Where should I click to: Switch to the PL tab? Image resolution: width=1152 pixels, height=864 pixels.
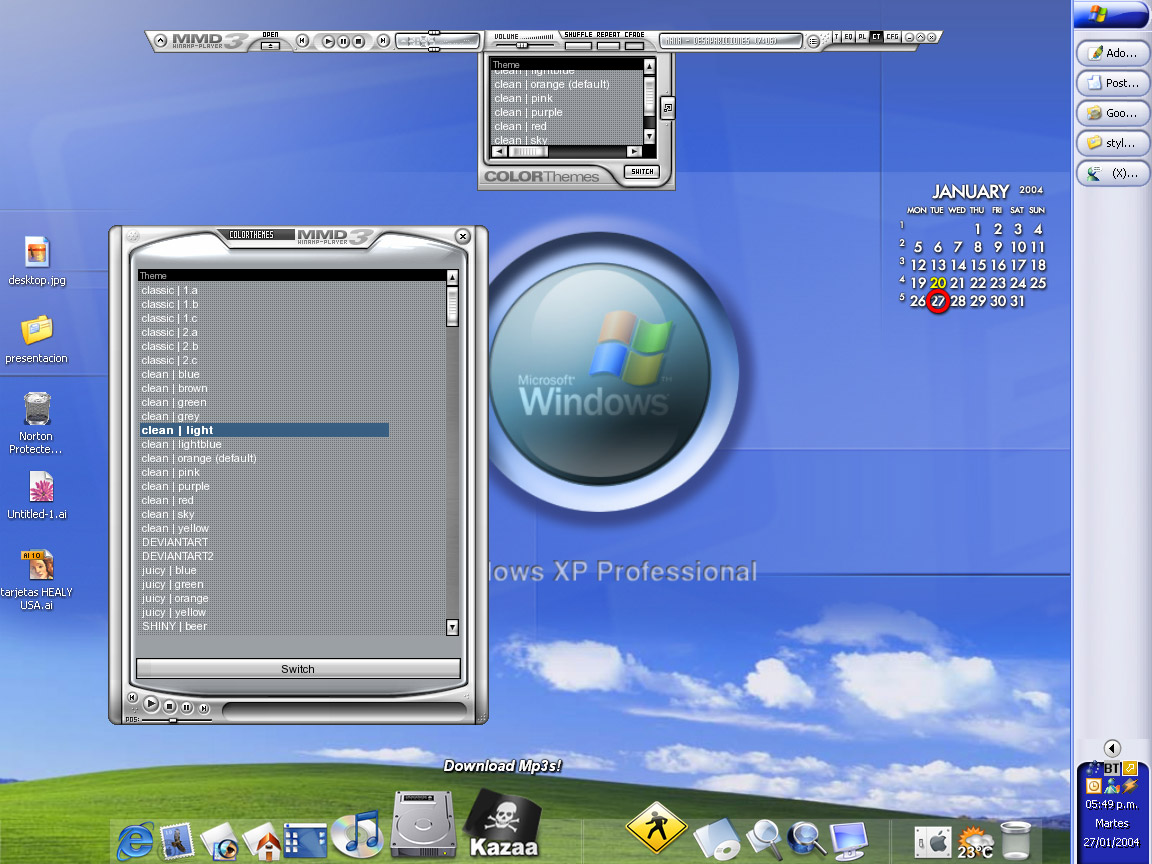tap(863, 37)
